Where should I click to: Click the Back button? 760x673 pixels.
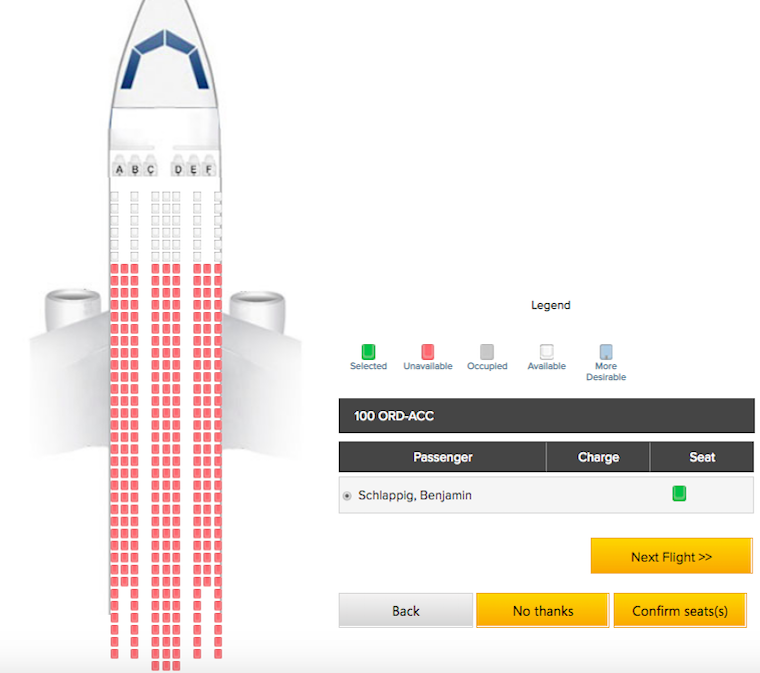tap(406, 610)
